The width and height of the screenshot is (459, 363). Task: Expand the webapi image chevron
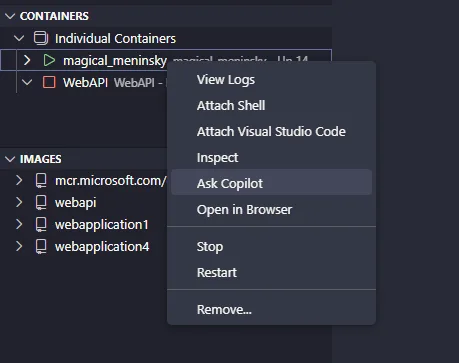pyautogui.click(x=19, y=202)
